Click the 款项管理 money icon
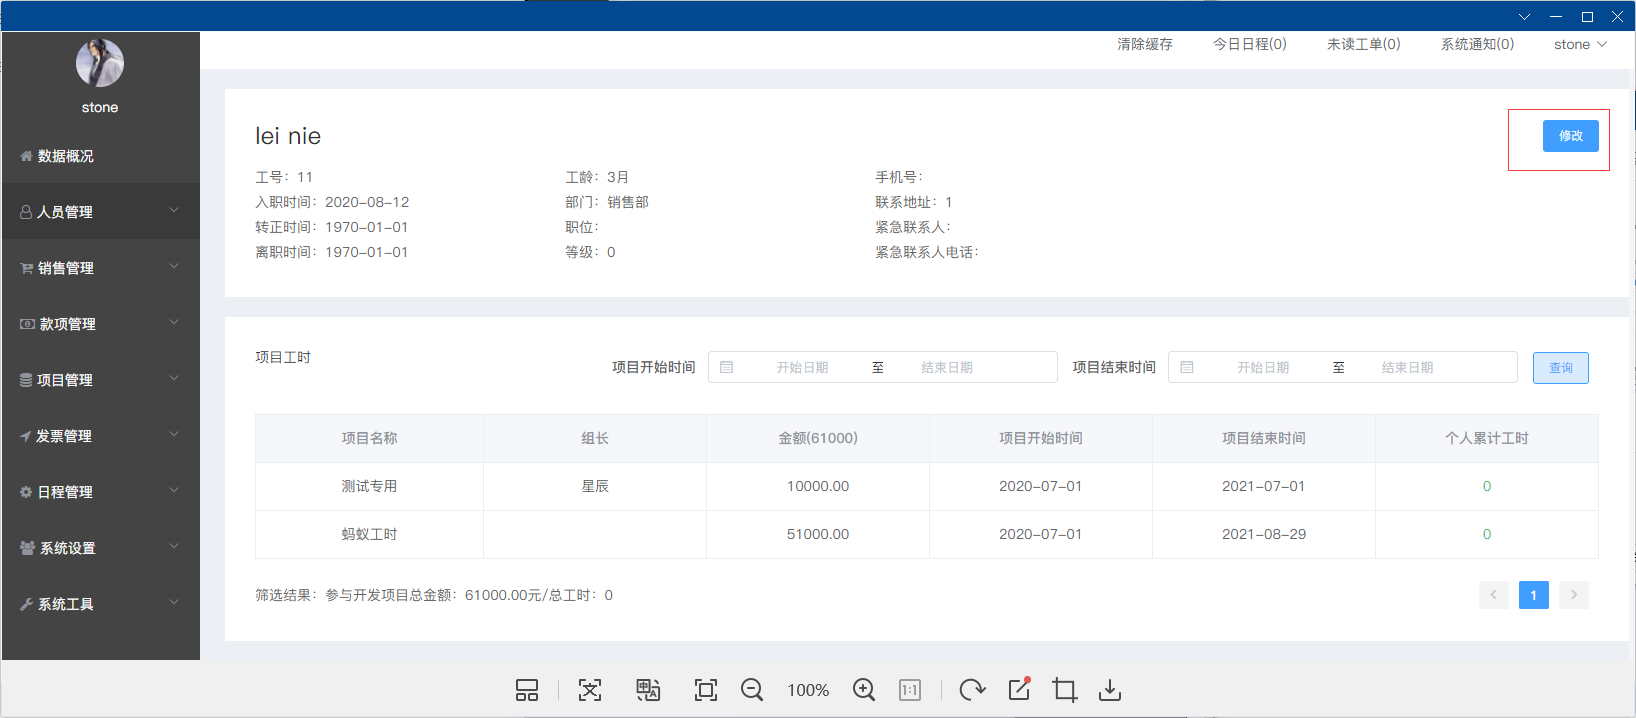Image resolution: width=1636 pixels, height=718 pixels. click(x=27, y=324)
